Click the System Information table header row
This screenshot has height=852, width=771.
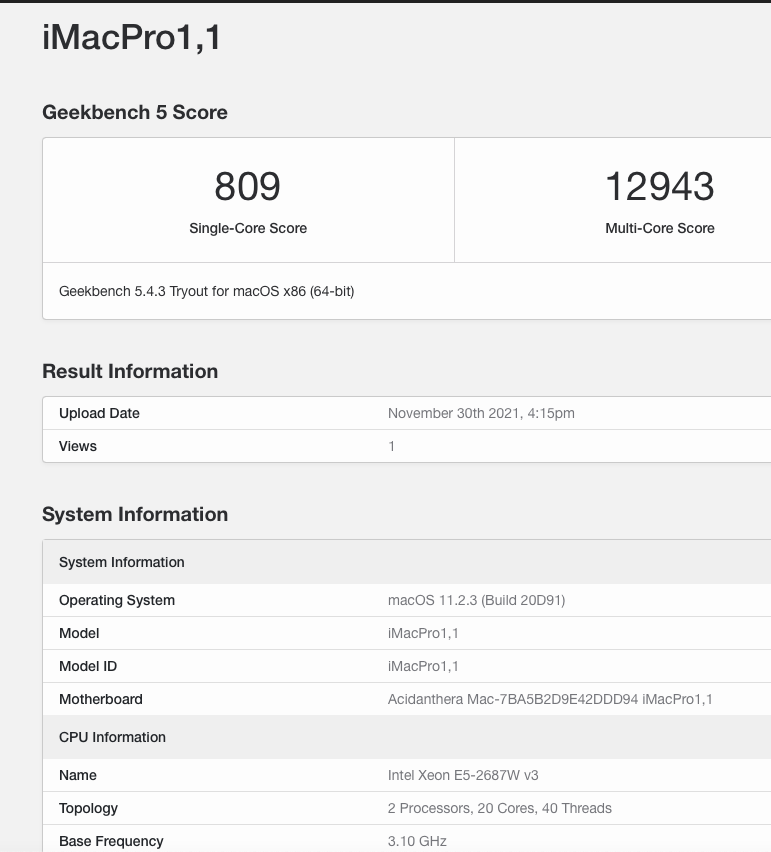(406, 562)
